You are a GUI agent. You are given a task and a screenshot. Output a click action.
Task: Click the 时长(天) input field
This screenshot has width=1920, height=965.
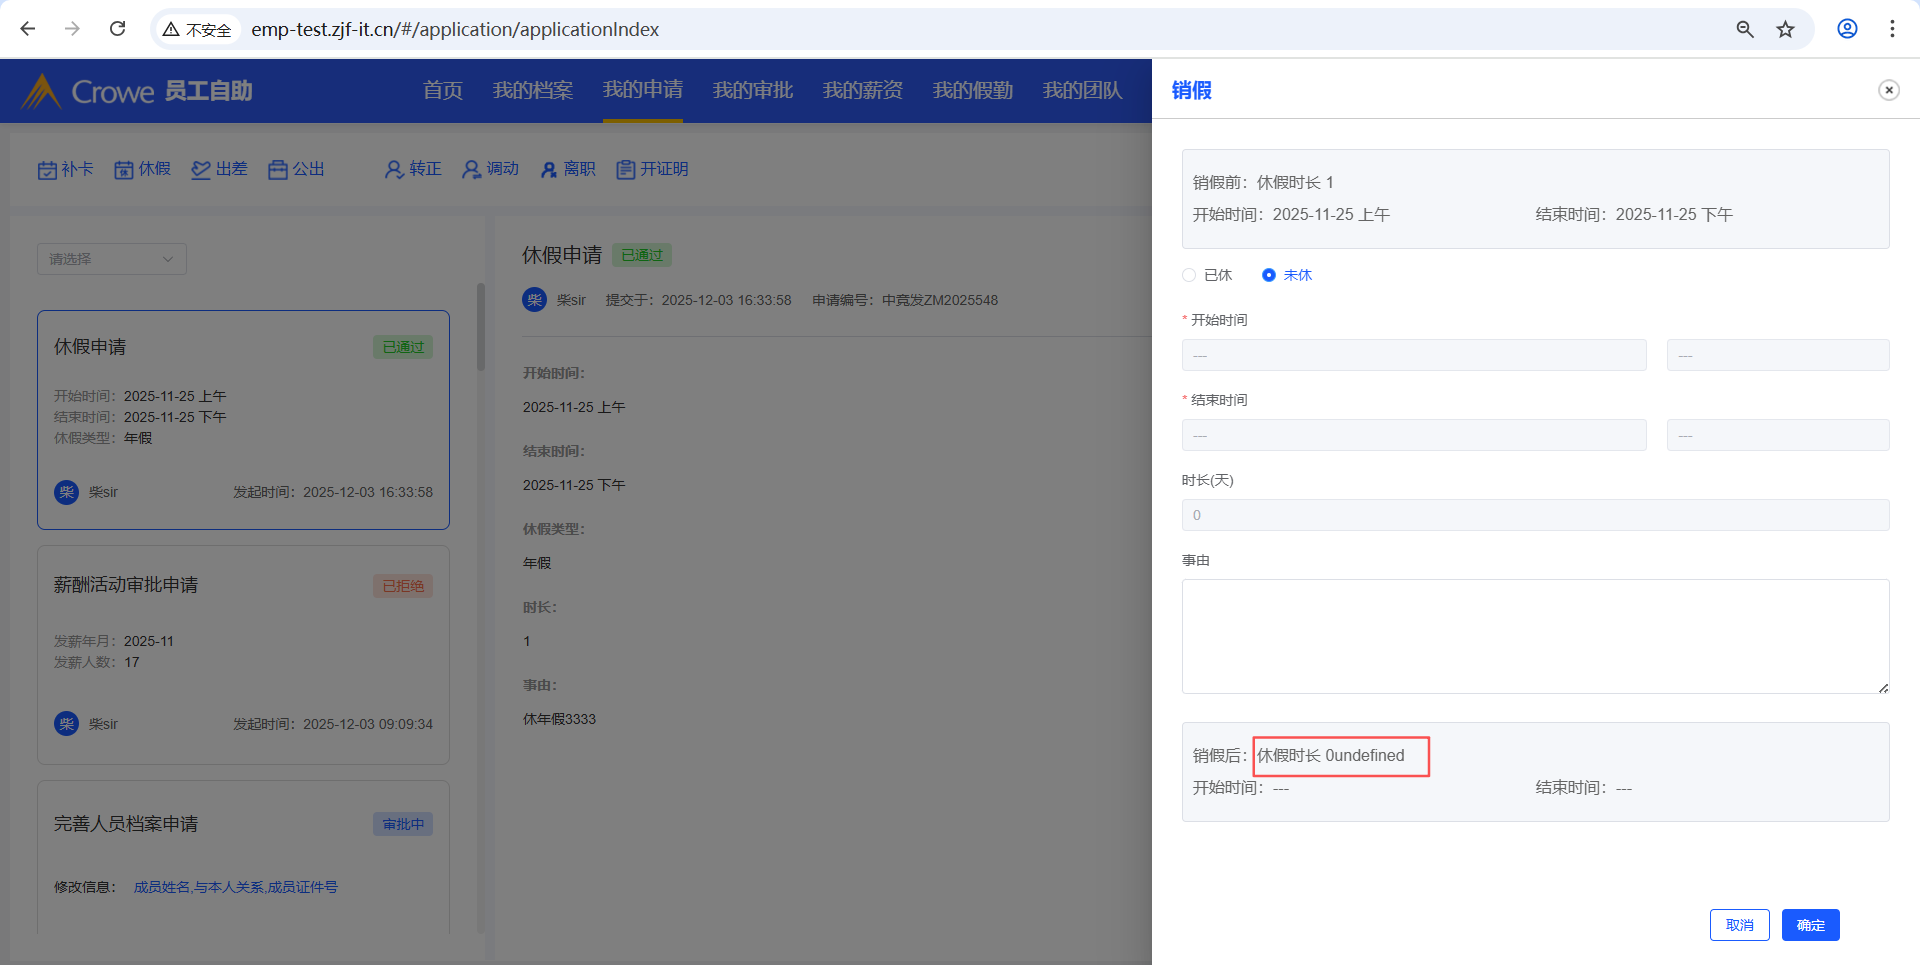[1536, 515]
